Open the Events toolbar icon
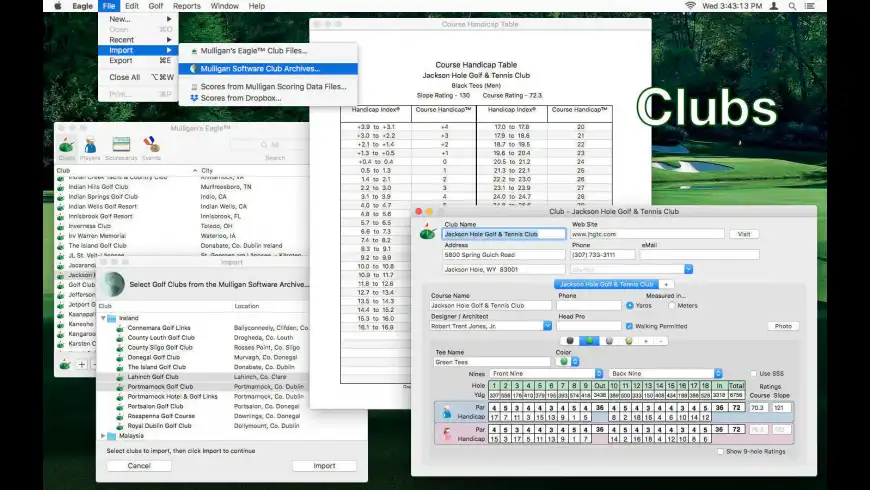870x490 pixels. pyautogui.click(x=151, y=148)
